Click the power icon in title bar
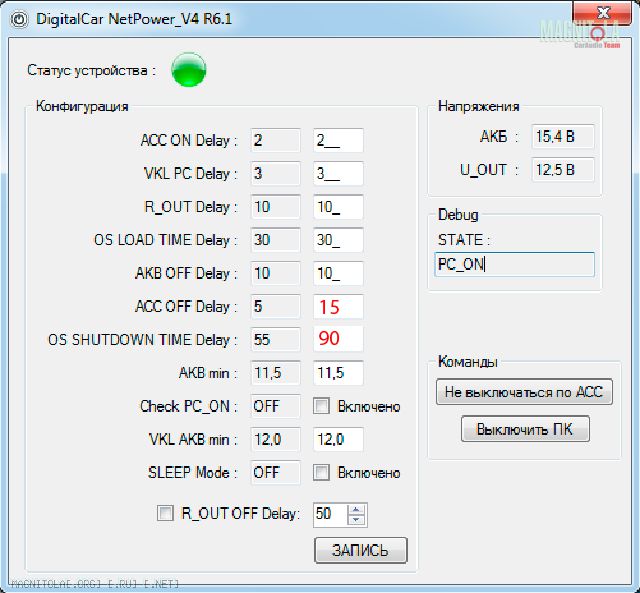Screen dimensions: 640x593 tap(19, 19)
